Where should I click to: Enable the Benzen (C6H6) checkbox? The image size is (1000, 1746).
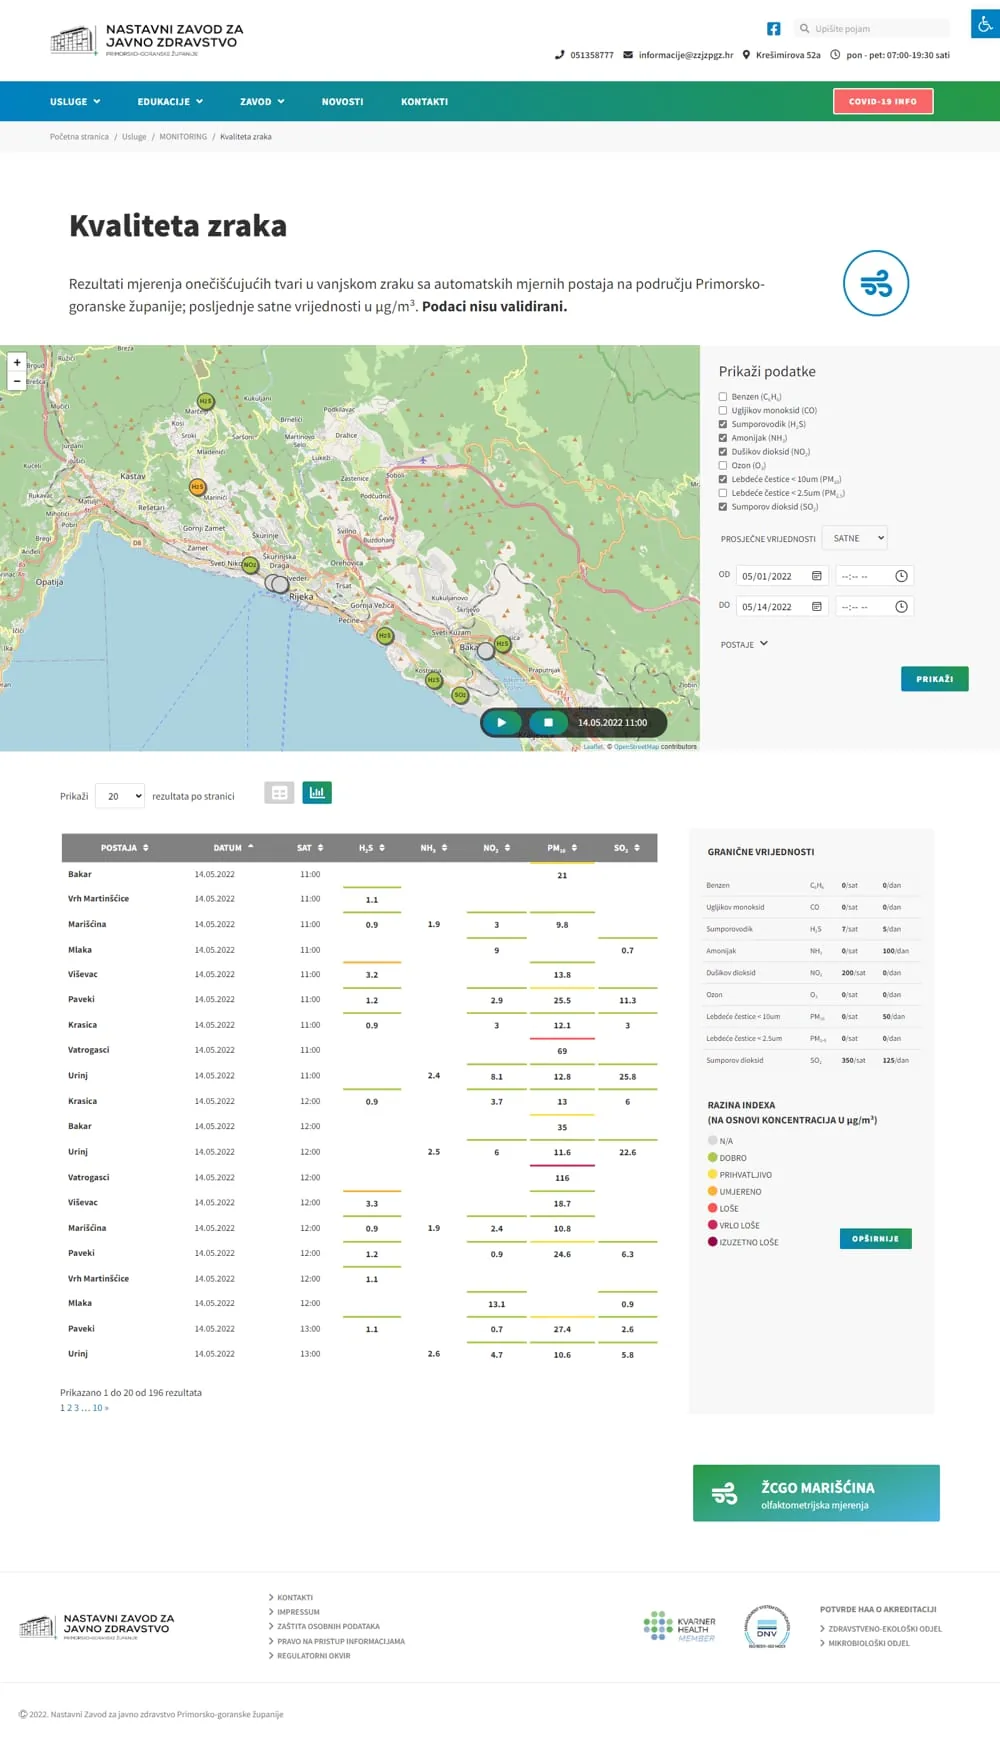(x=723, y=397)
